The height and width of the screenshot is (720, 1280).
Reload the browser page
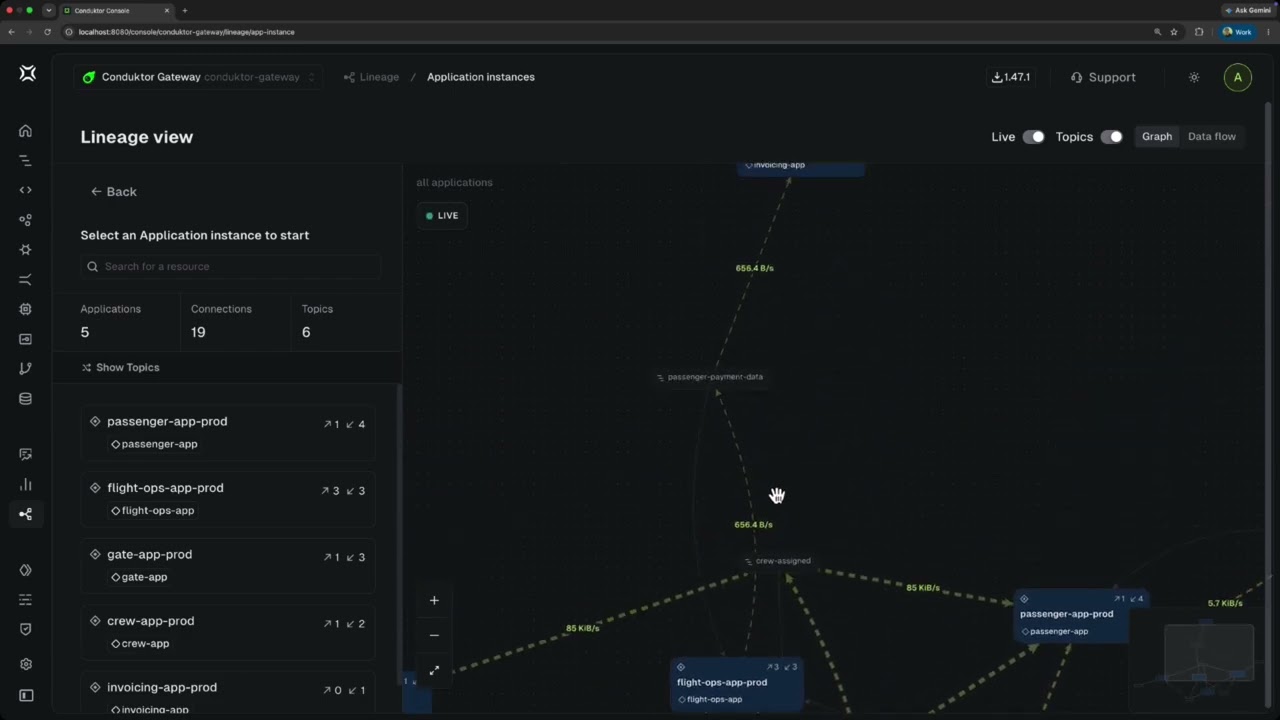point(47,32)
